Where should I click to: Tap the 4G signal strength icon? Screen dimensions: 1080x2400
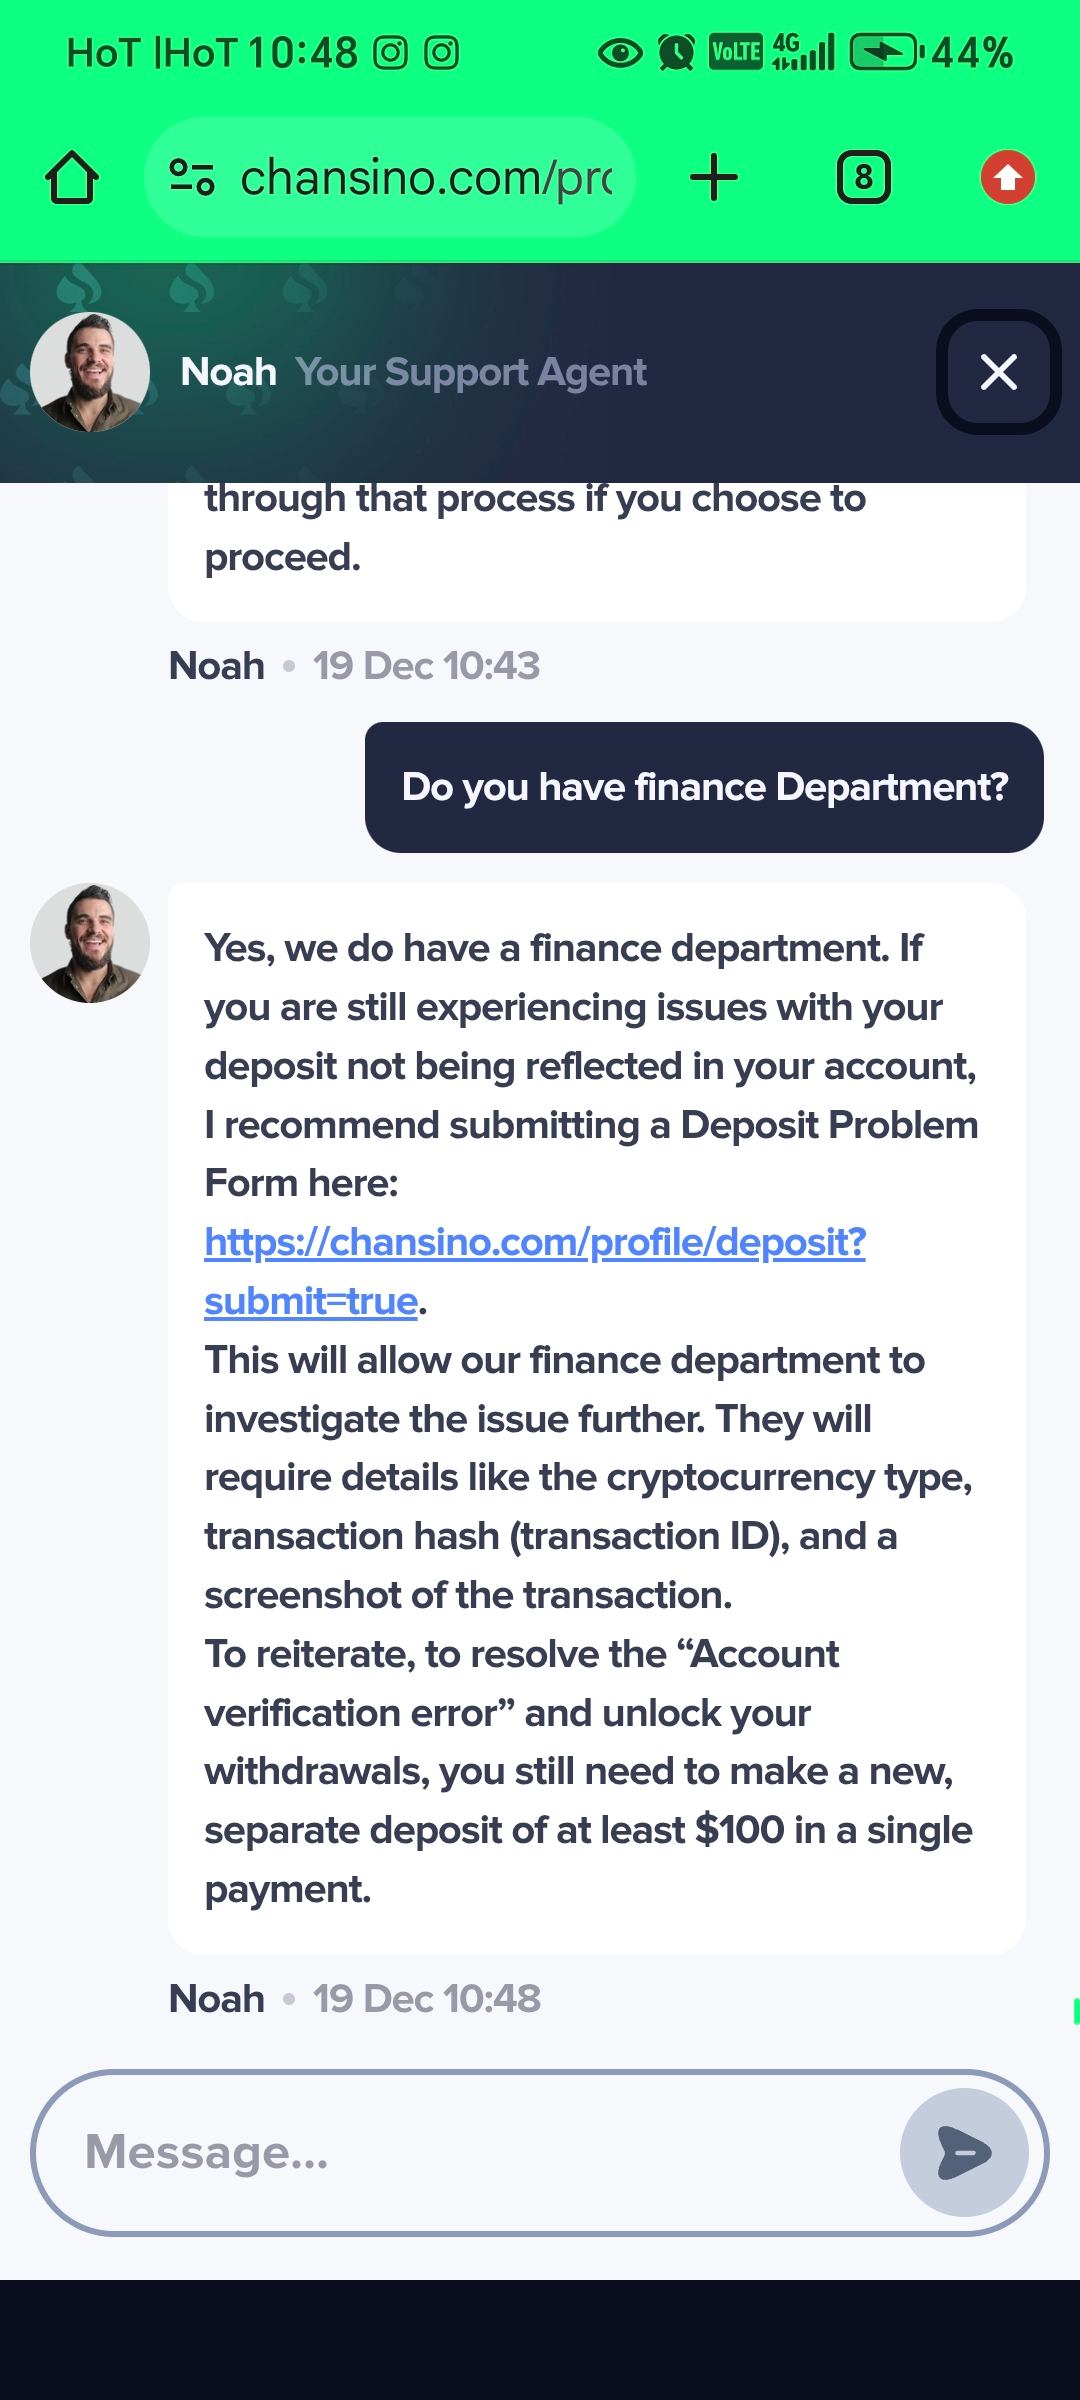(x=803, y=53)
